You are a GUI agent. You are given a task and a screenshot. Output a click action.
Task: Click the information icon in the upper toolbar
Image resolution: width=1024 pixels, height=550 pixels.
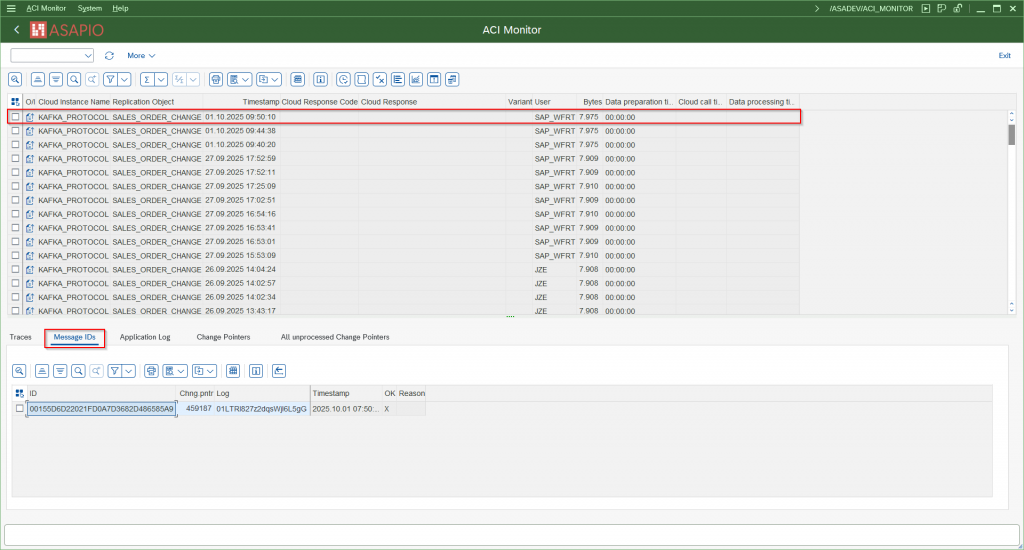pos(321,79)
